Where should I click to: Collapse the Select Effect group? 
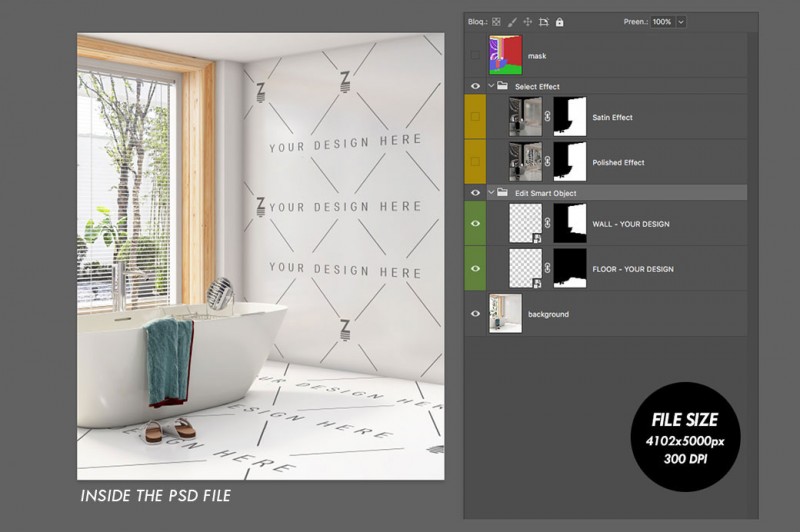point(491,87)
